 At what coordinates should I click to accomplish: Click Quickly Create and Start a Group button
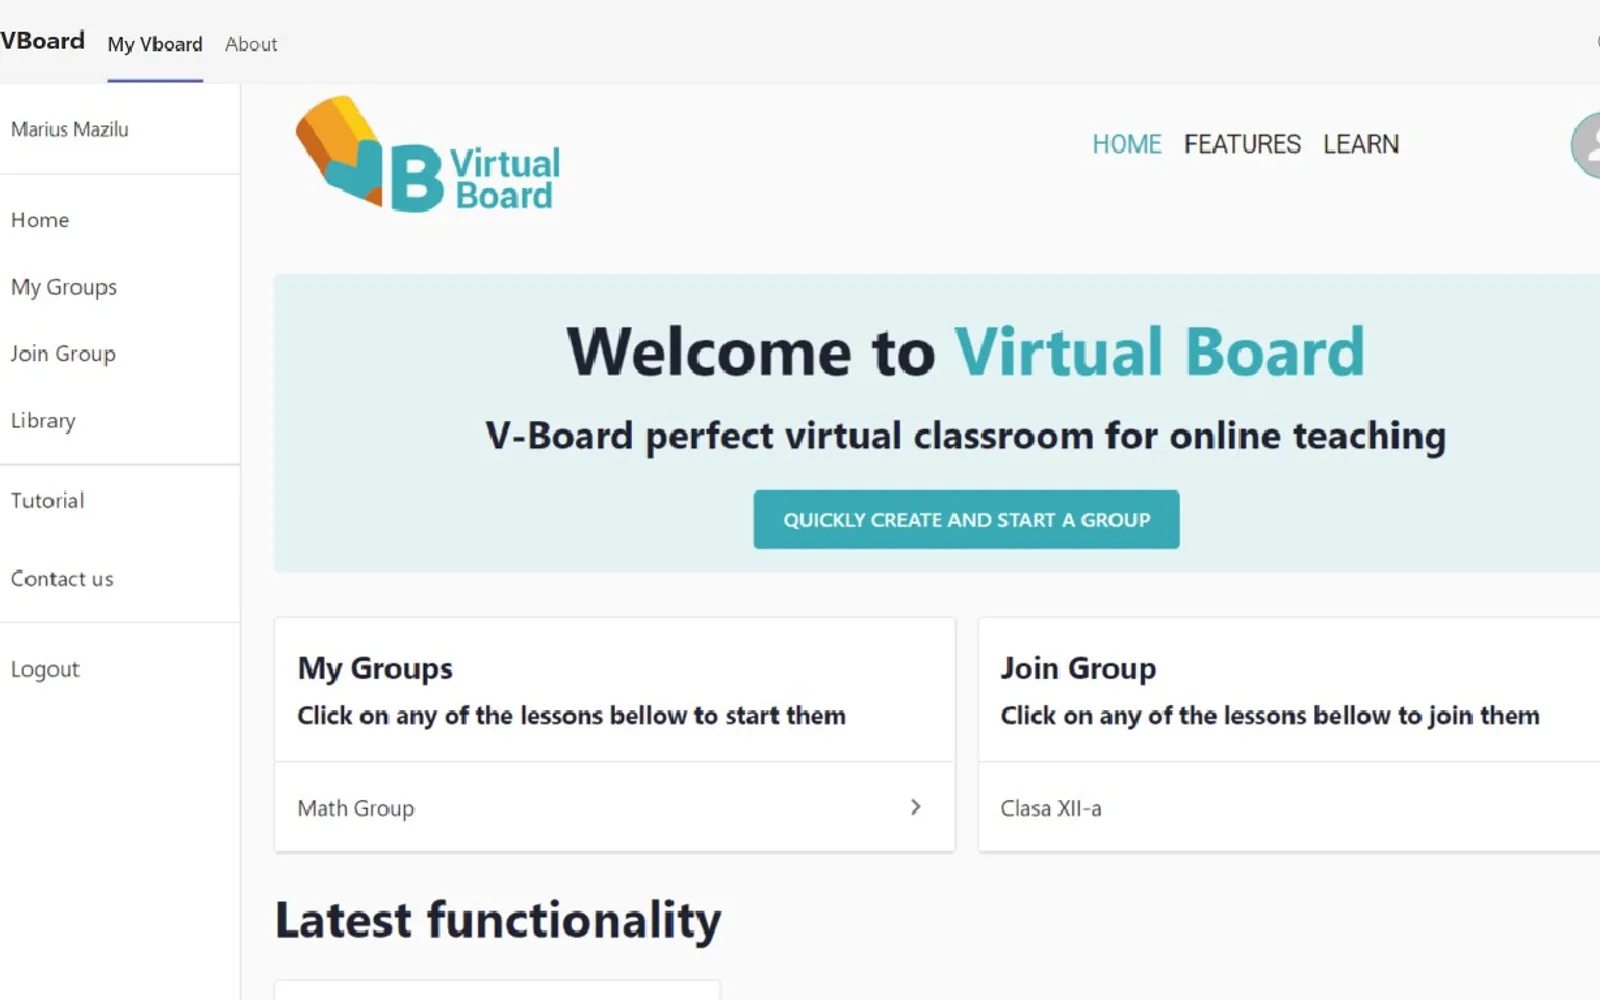click(x=966, y=519)
